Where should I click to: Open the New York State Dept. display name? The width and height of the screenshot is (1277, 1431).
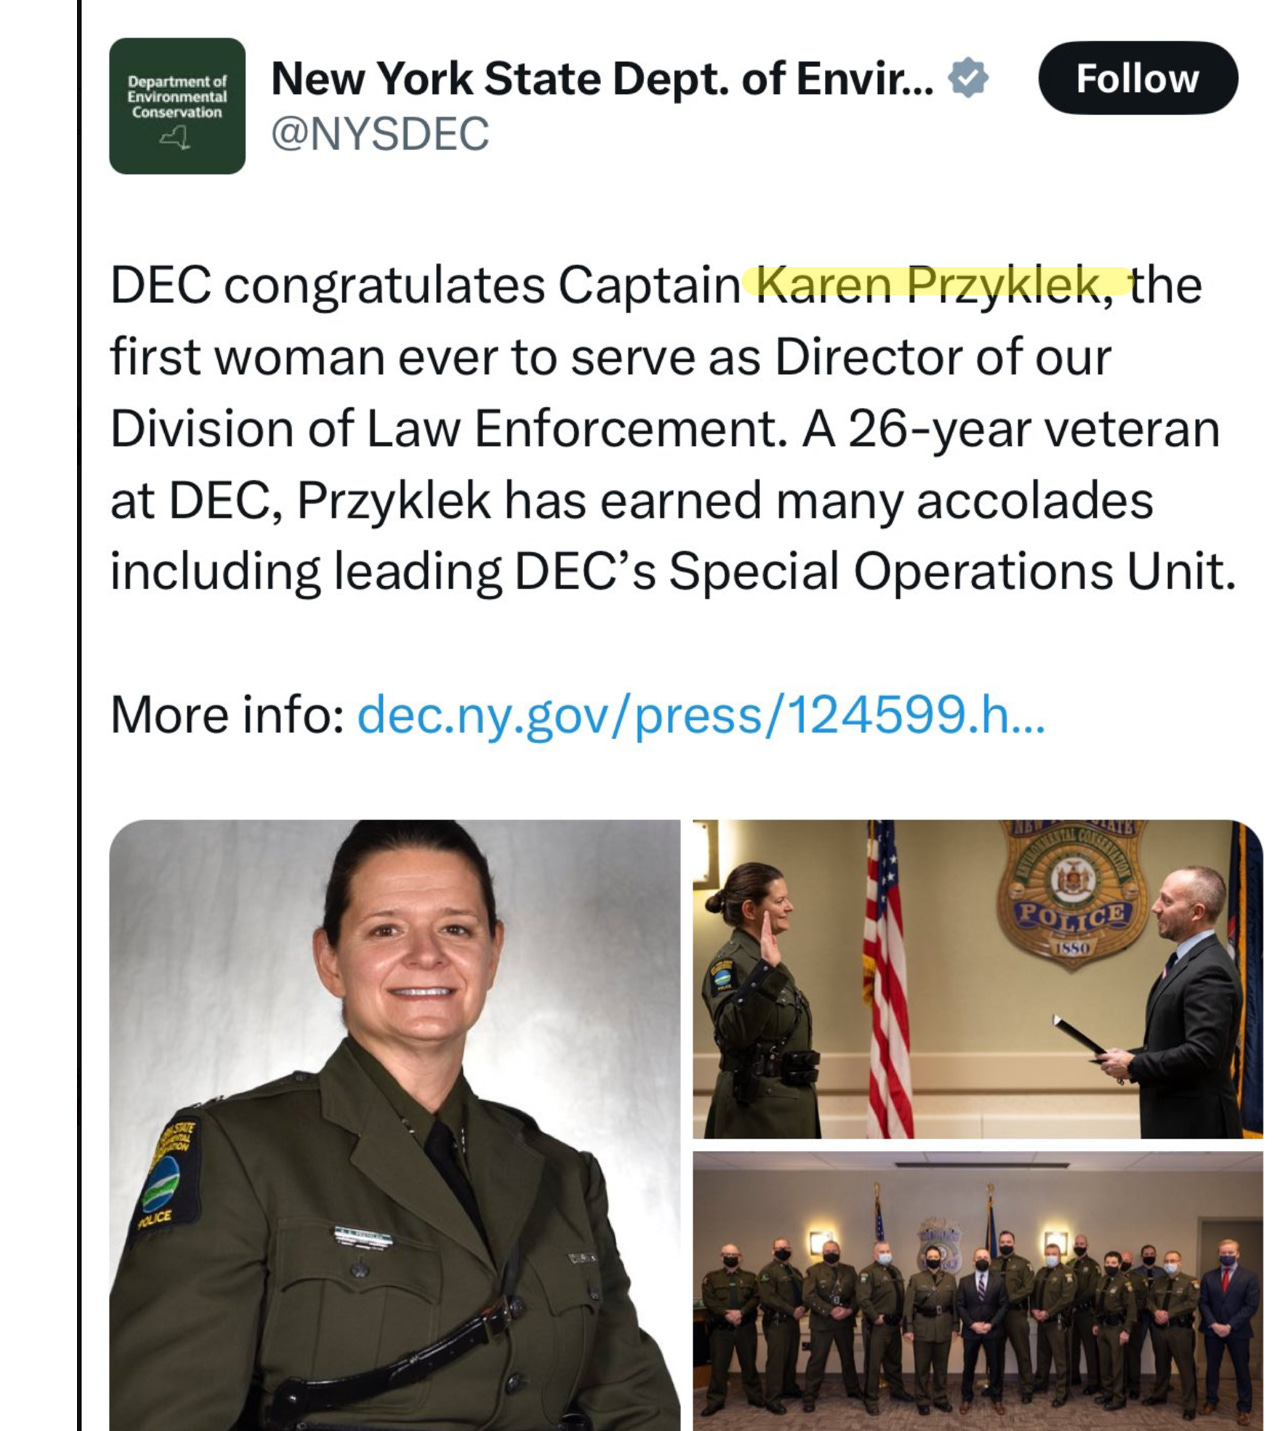601,79
